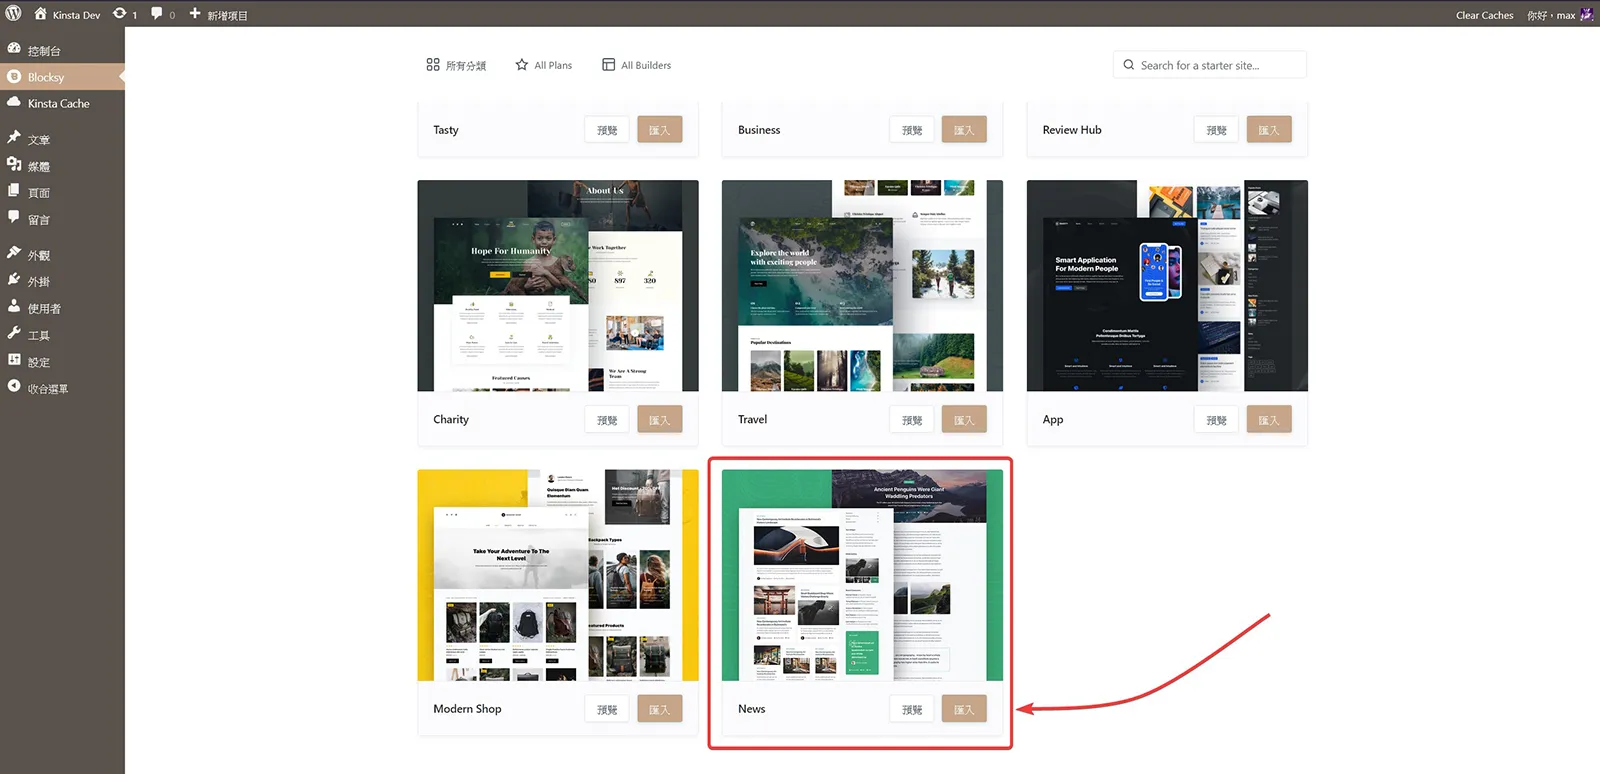Preview the Travel starter site

coord(912,420)
